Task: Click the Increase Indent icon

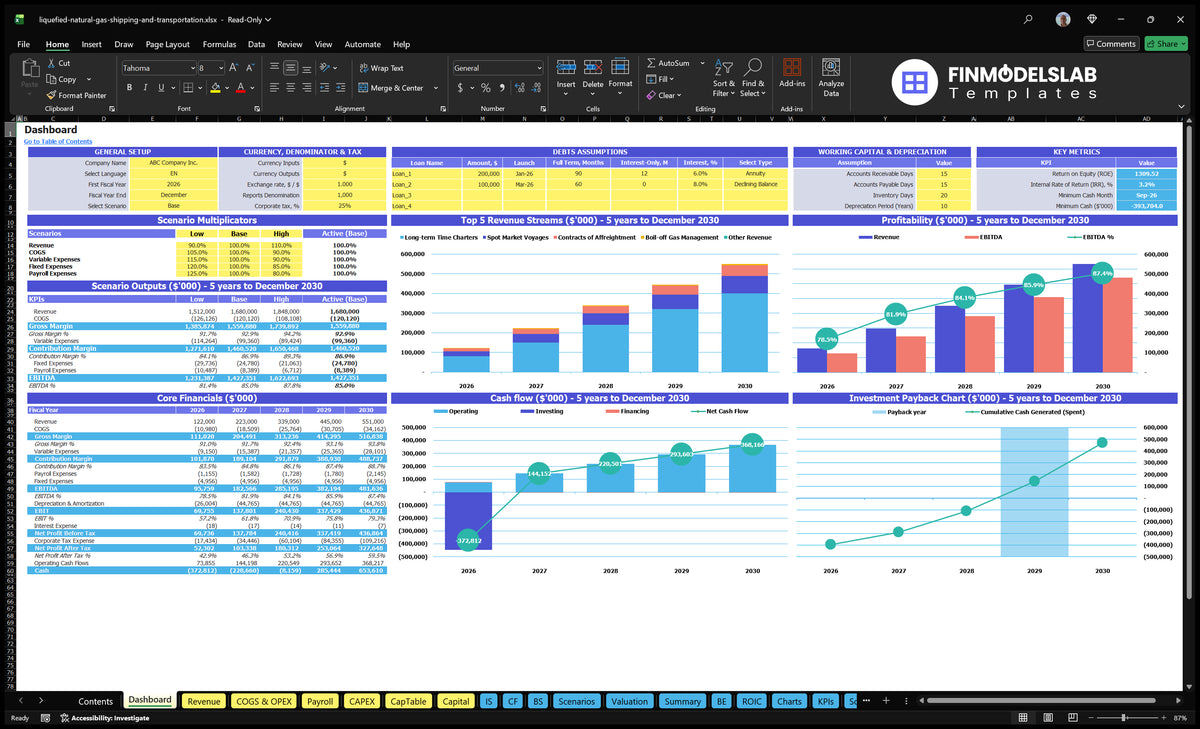Action: (x=343, y=88)
